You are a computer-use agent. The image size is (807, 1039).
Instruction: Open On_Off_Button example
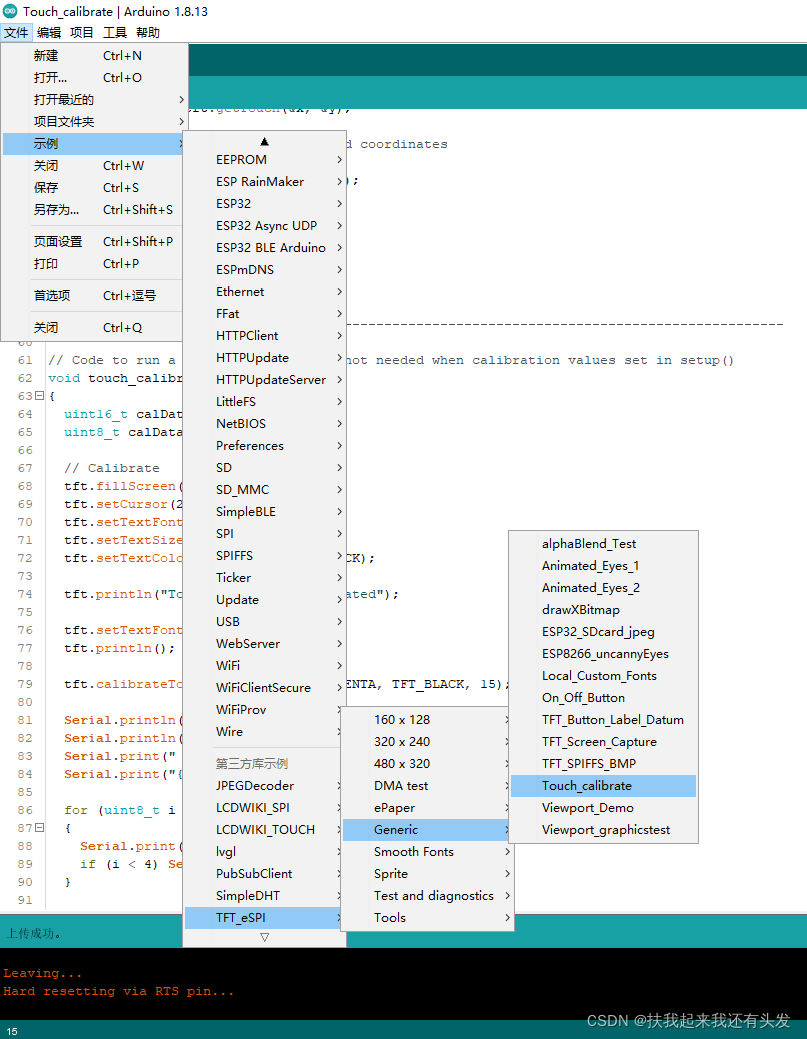pos(604,698)
